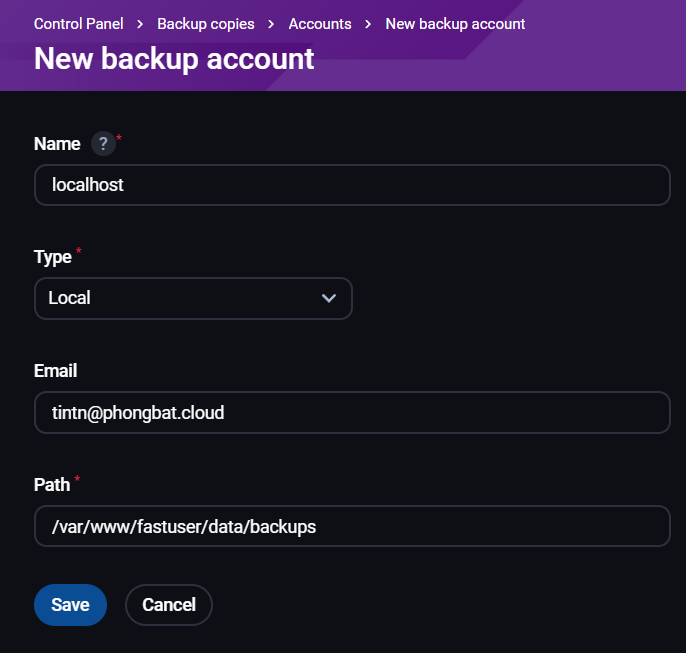686x653 pixels.
Task: Click the breadcrumb arrow after Accounts
Action: click(368, 23)
